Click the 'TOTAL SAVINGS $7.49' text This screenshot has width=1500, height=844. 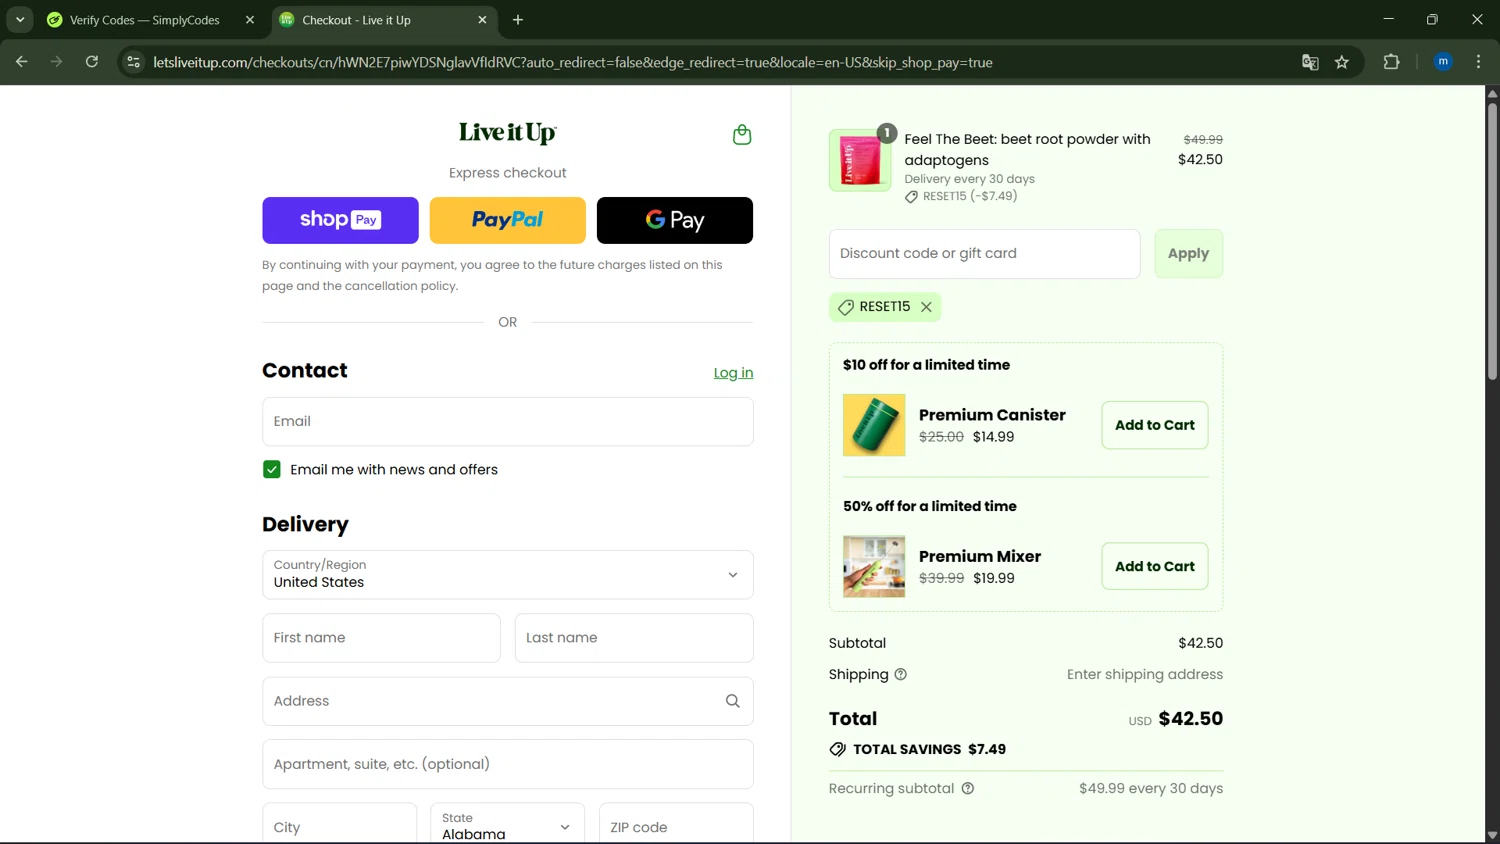pyautogui.click(x=929, y=749)
